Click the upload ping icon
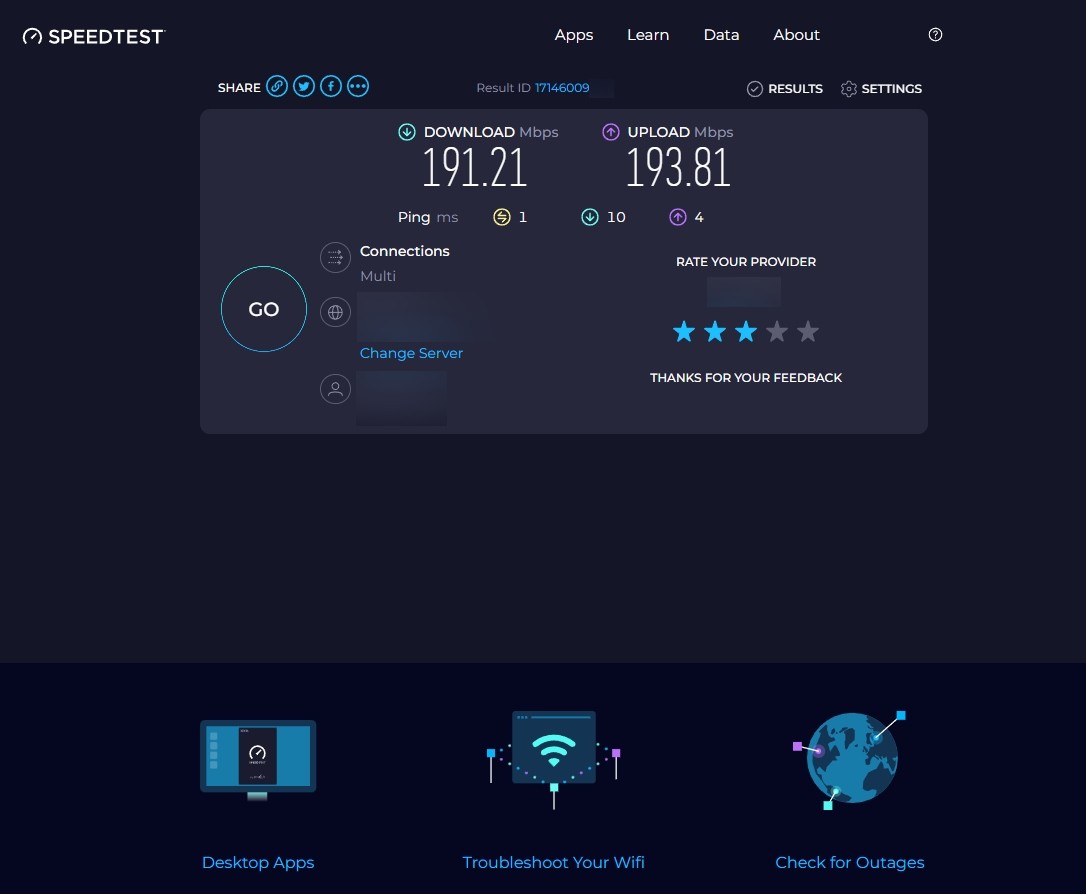The width and height of the screenshot is (1086, 894). (x=677, y=217)
